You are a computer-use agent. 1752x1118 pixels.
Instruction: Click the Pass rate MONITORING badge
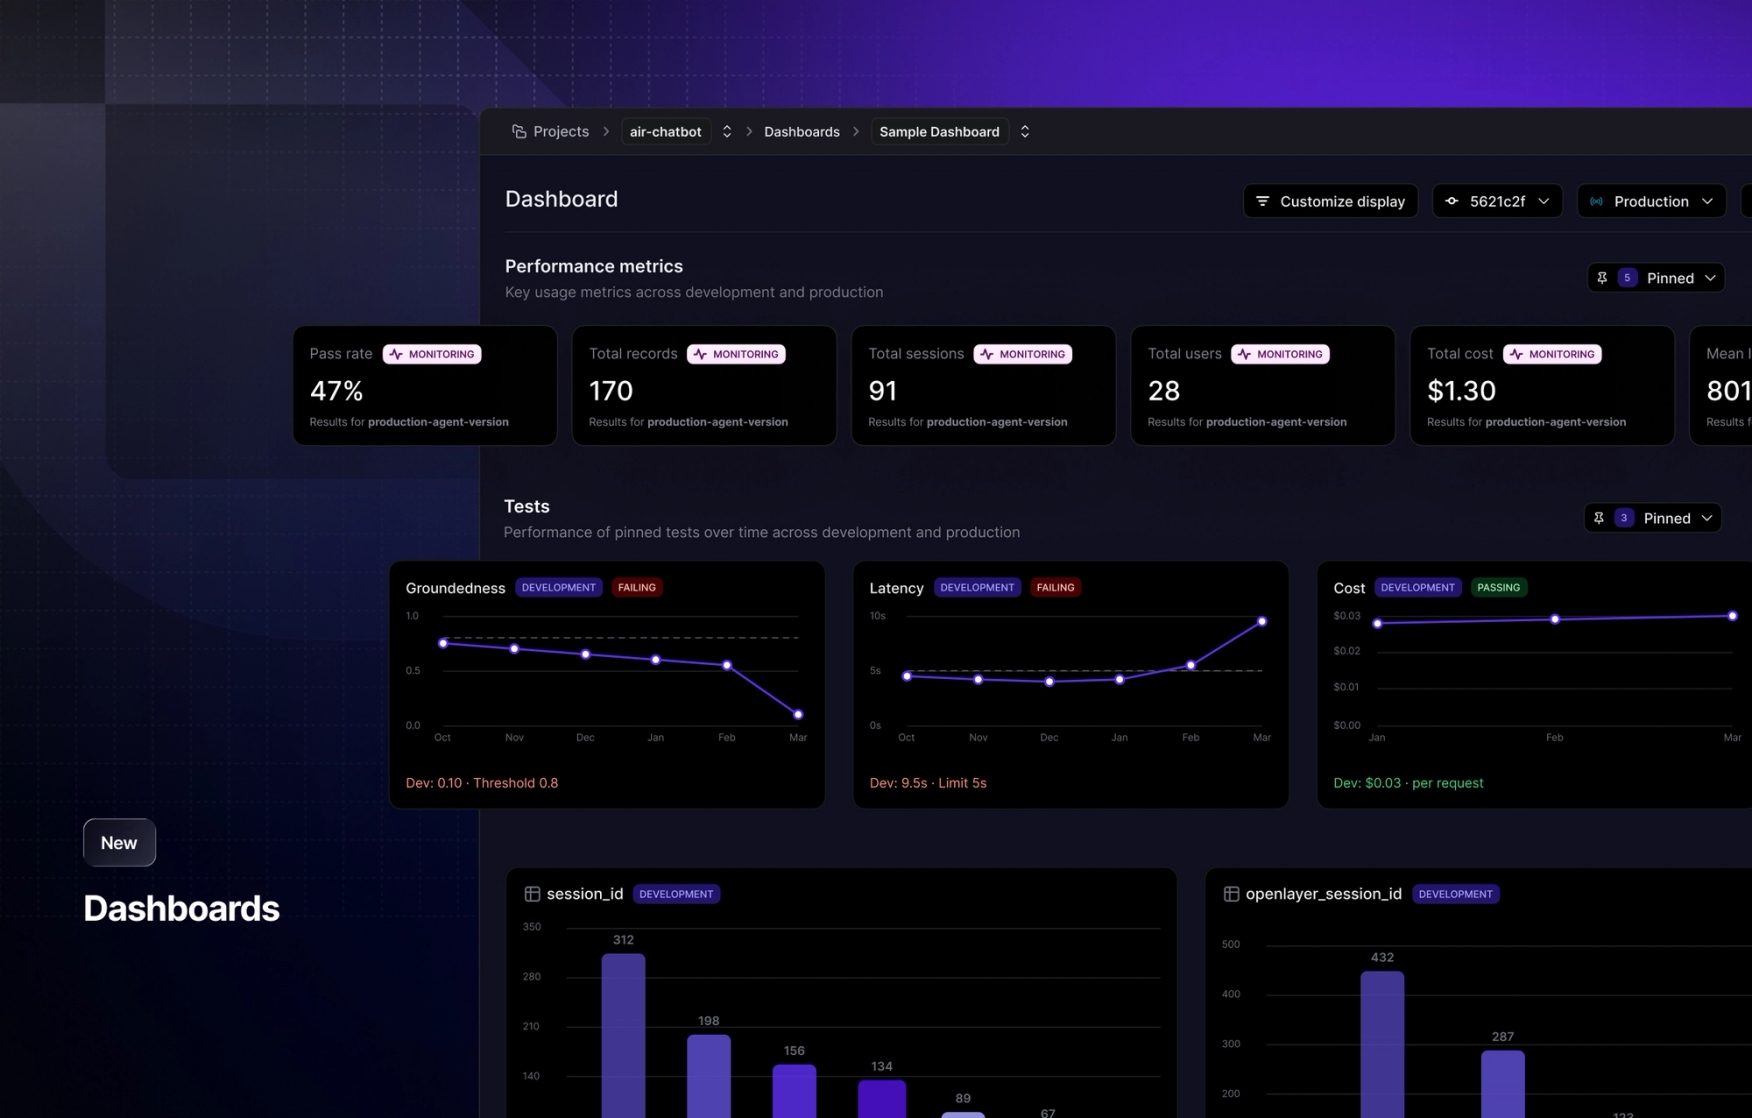pyautogui.click(x=432, y=354)
